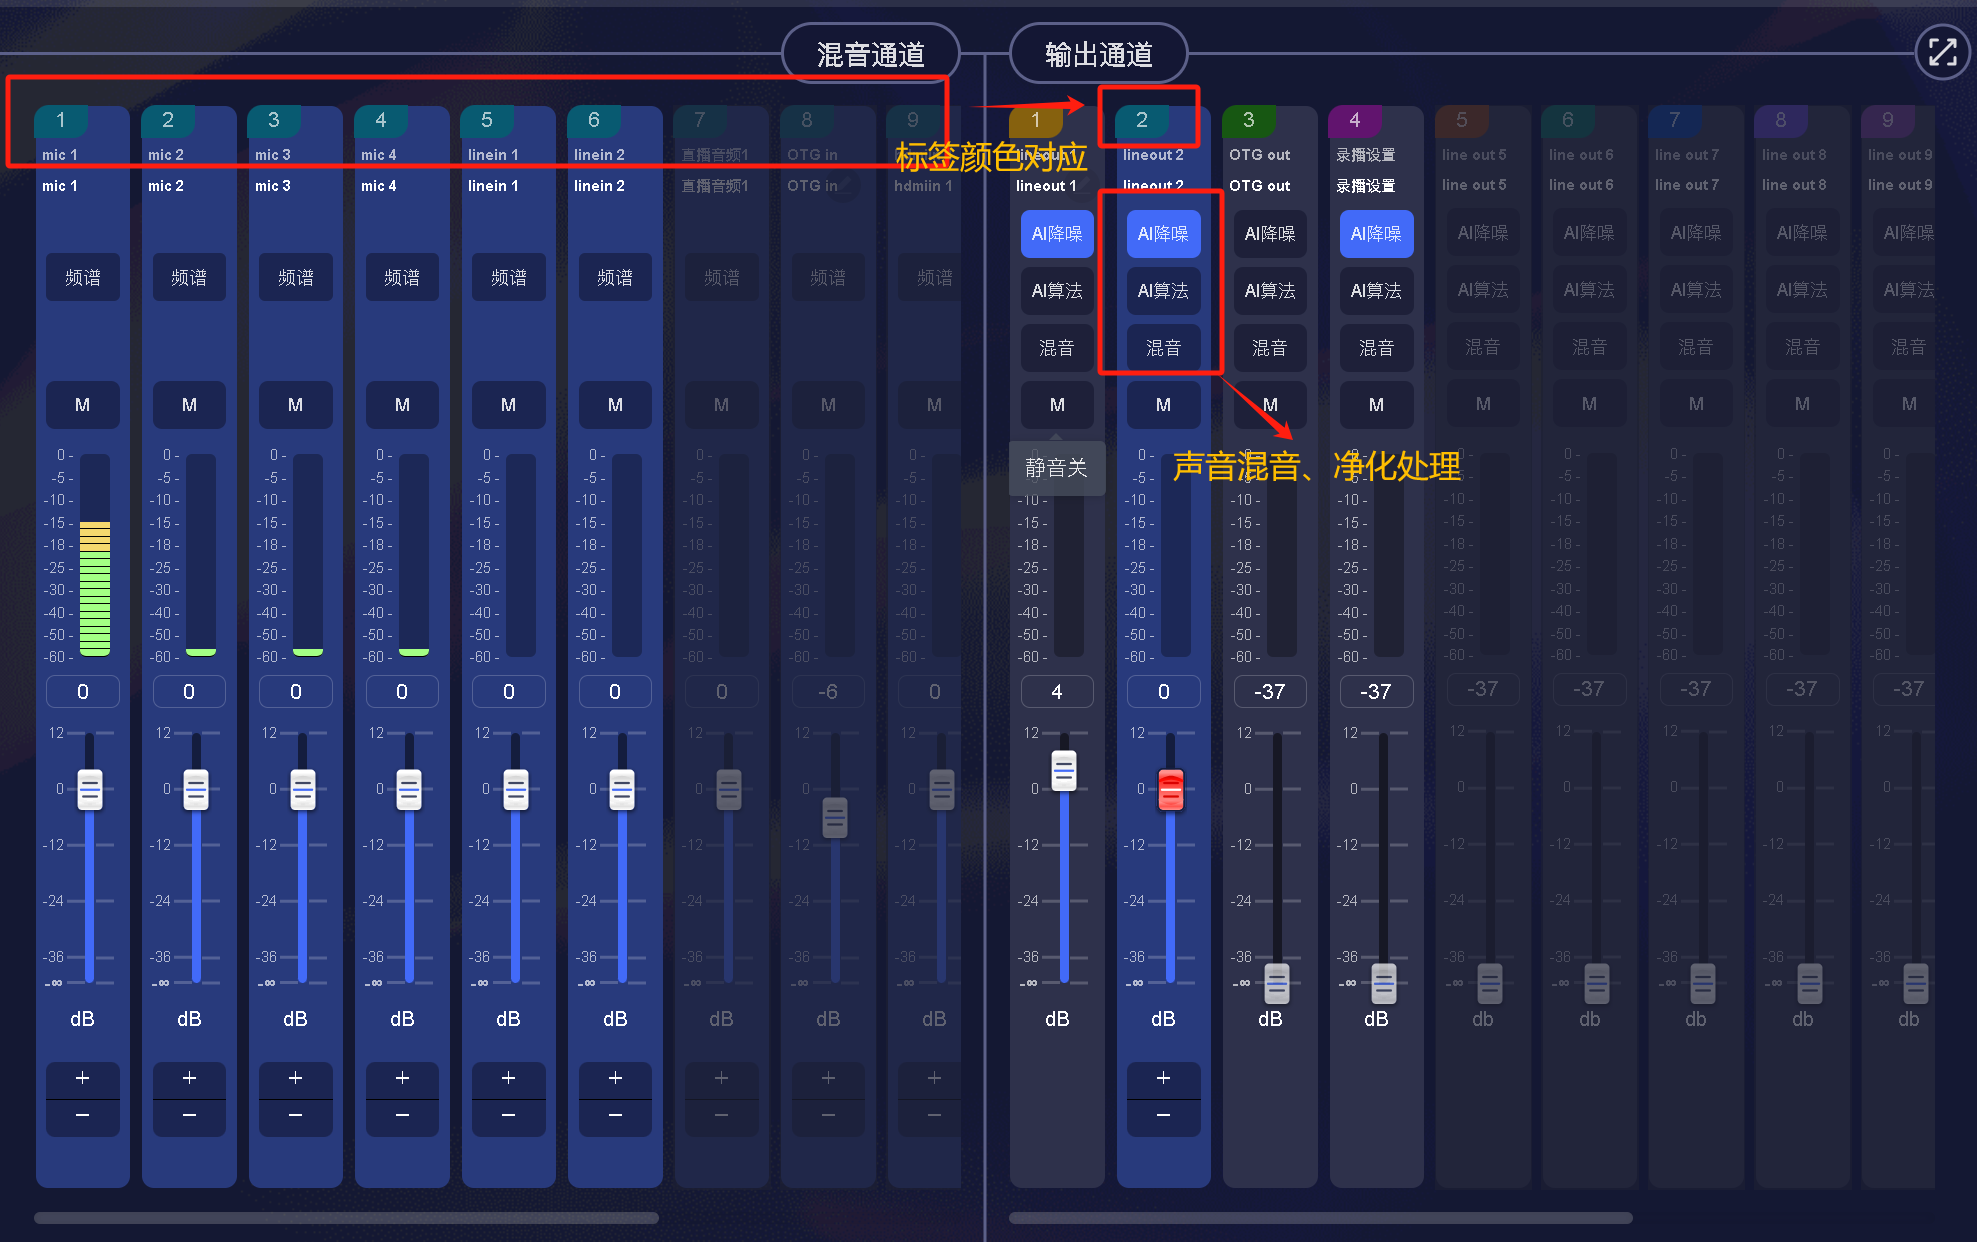The height and width of the screenshot is (1242, 1977).
Task: Click minus icon on linein 2 channel
Action: 615,1116
